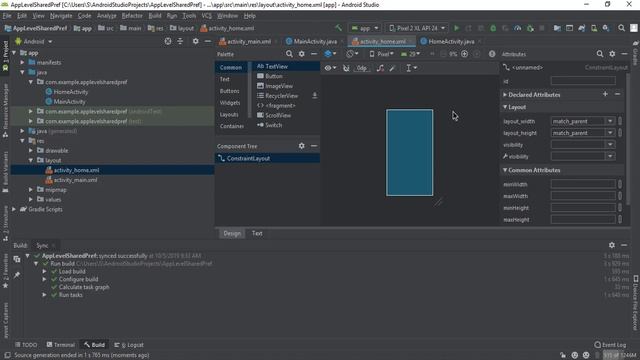Open Search Everywhere magnifier in main toolbar
The width and height of the screenshot is (640, 360).
[x=621, y=28]
